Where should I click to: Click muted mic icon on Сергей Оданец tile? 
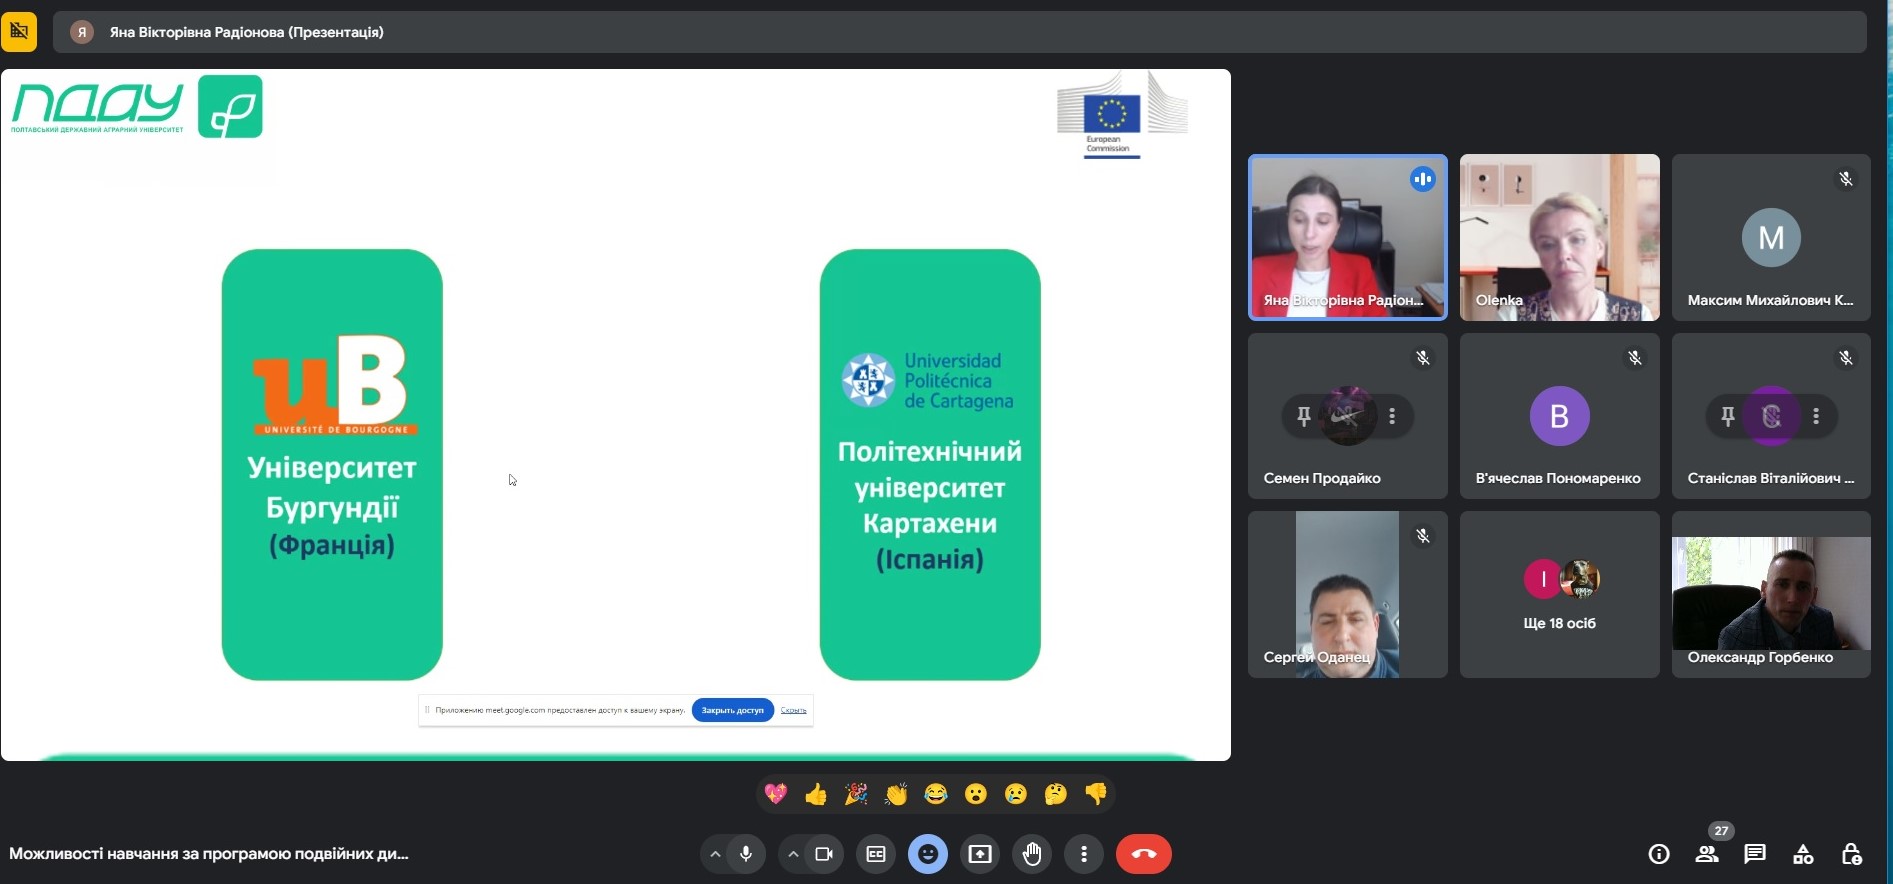1423,536
